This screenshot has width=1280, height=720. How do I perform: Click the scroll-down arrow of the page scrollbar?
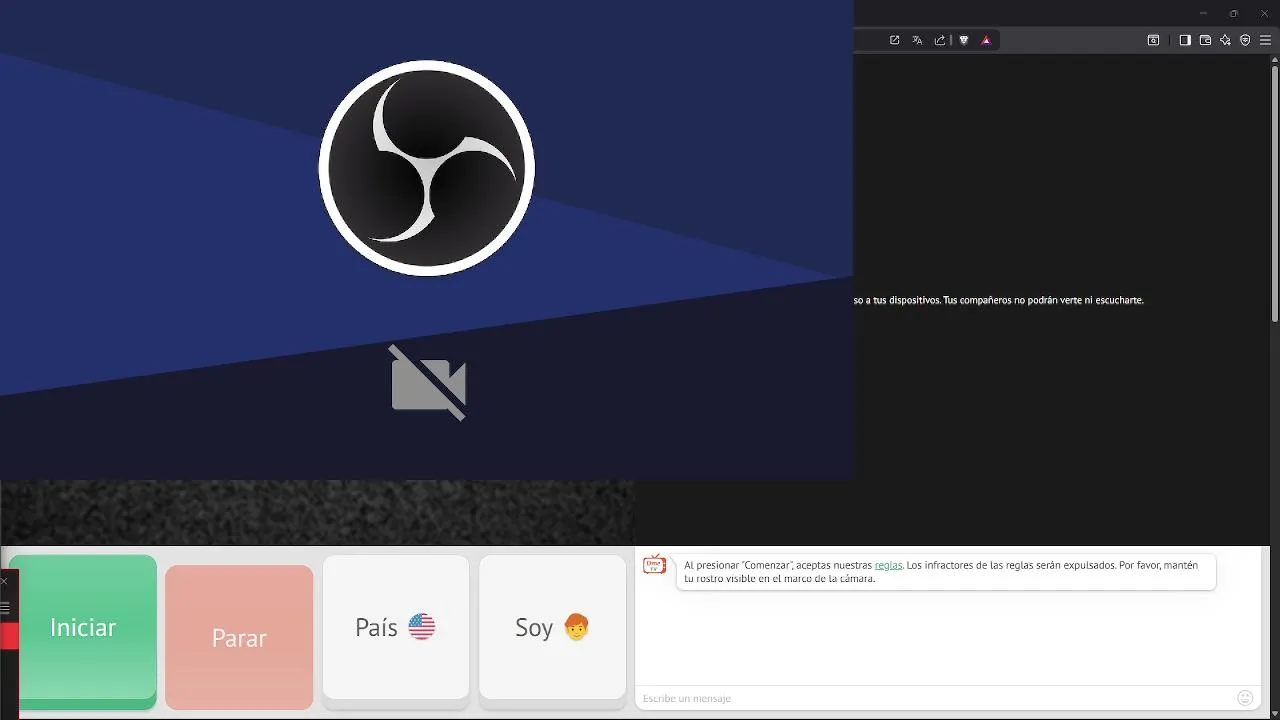(x=1275, y=713)
